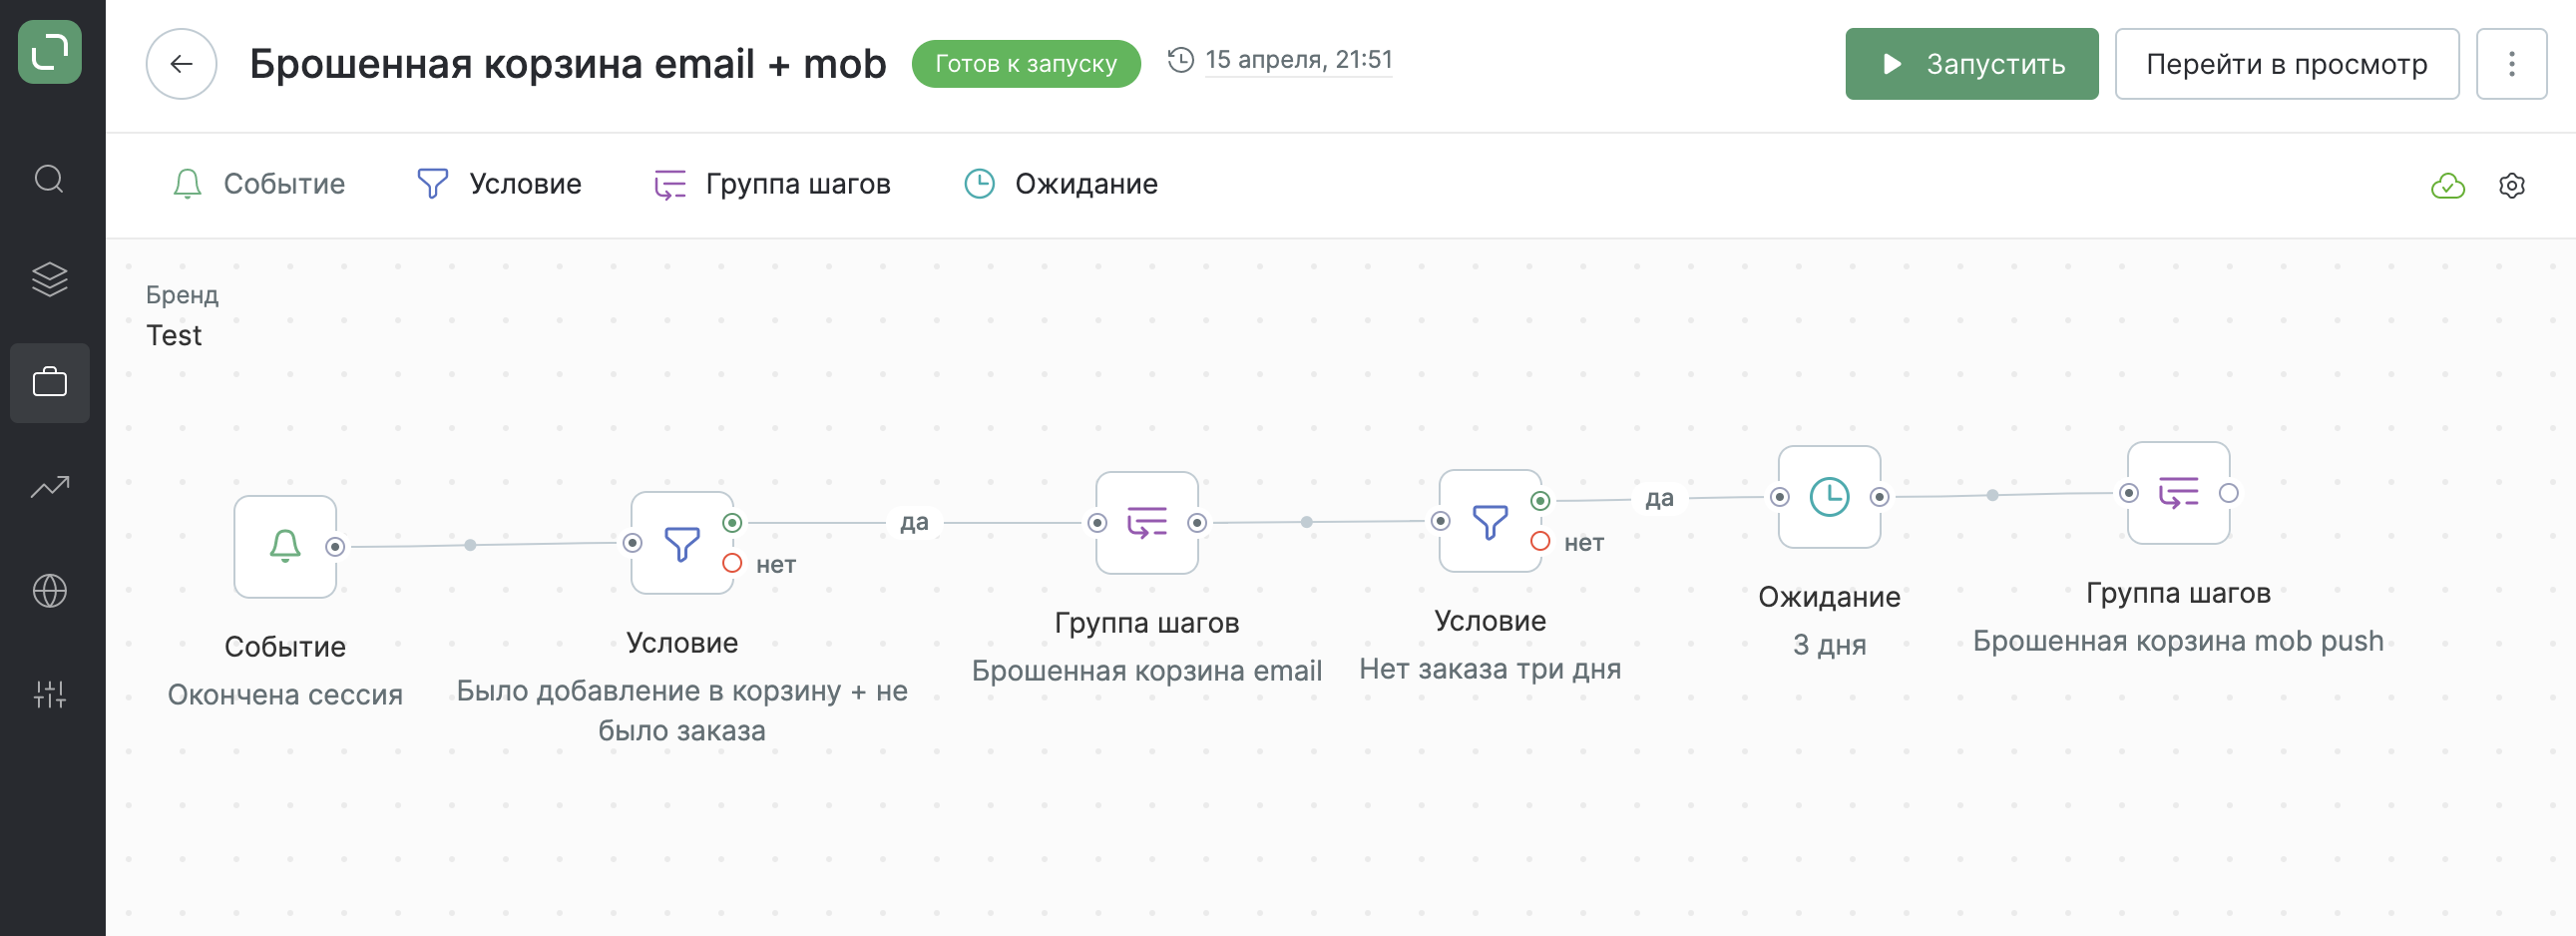Image resolution: width=2576 pixels, height=936 pixels.
Task: Click the Нет заказа три дня caption
Action: click(x=1489, y=669)
